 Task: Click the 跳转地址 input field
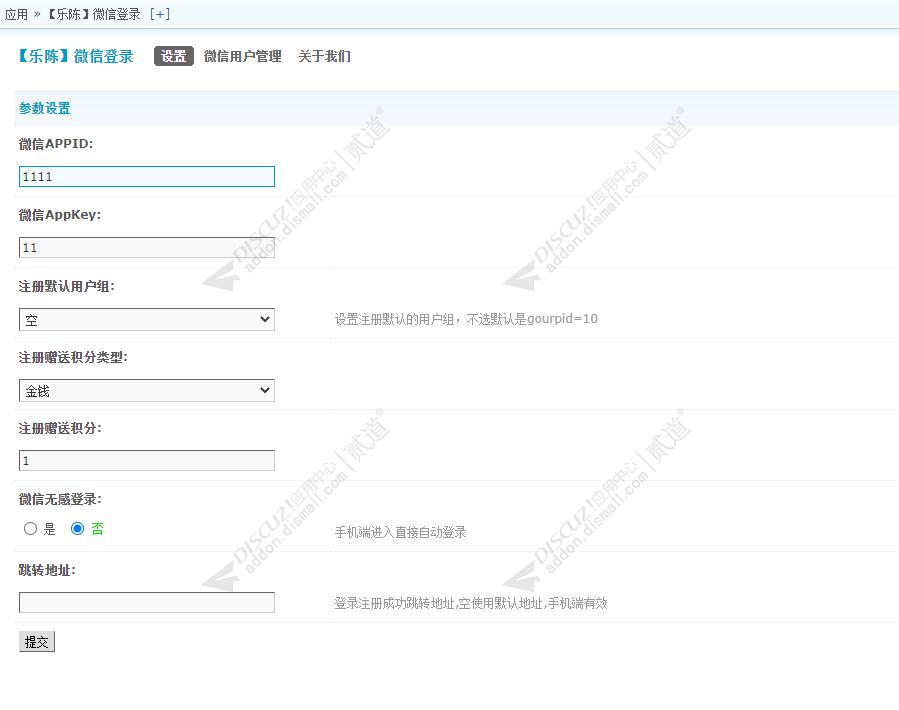pos(147,603)
